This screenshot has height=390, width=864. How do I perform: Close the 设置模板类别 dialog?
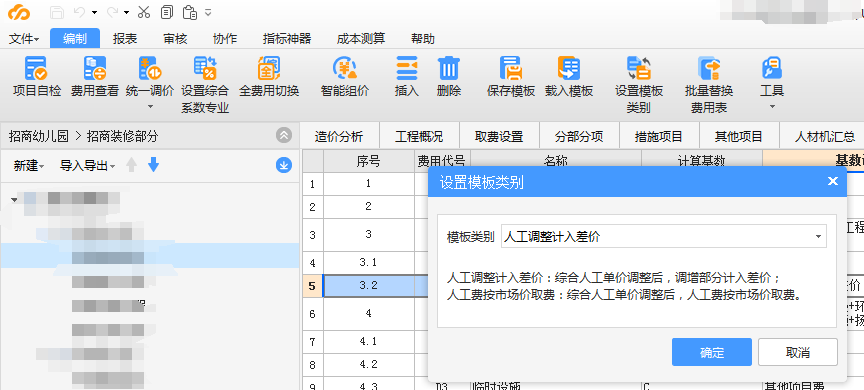(833, 181)
